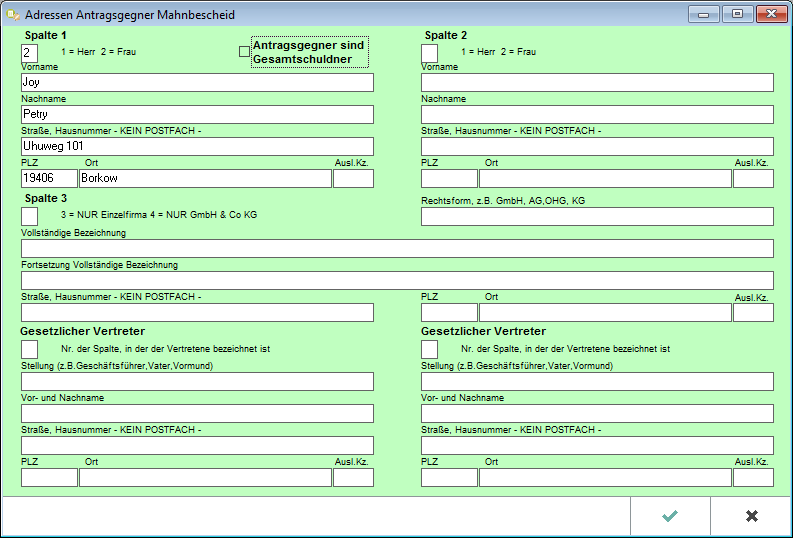The width and height of the screenshot is (793, 538).
Task: Click Spalte 1 PLZ field 19406
Action: point(49,178)
